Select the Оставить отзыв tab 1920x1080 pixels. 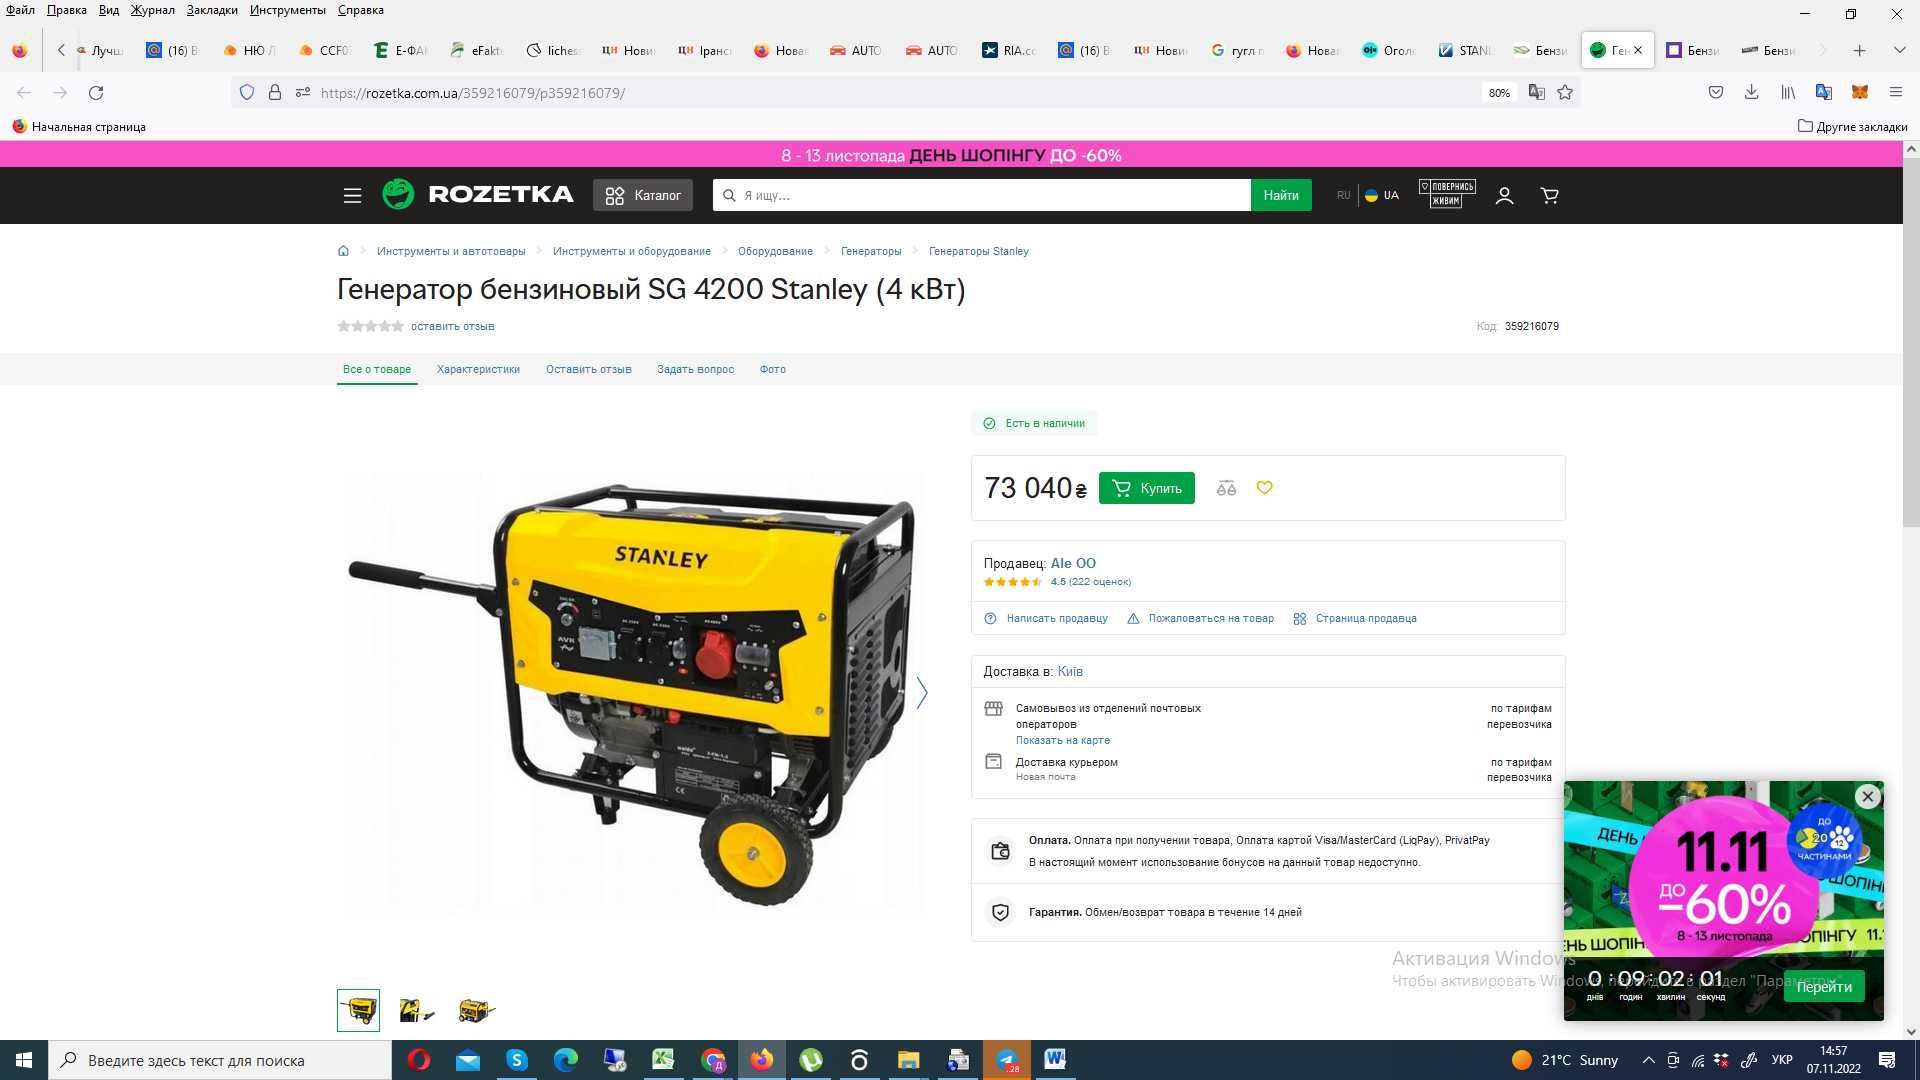[x=588, y=369]
